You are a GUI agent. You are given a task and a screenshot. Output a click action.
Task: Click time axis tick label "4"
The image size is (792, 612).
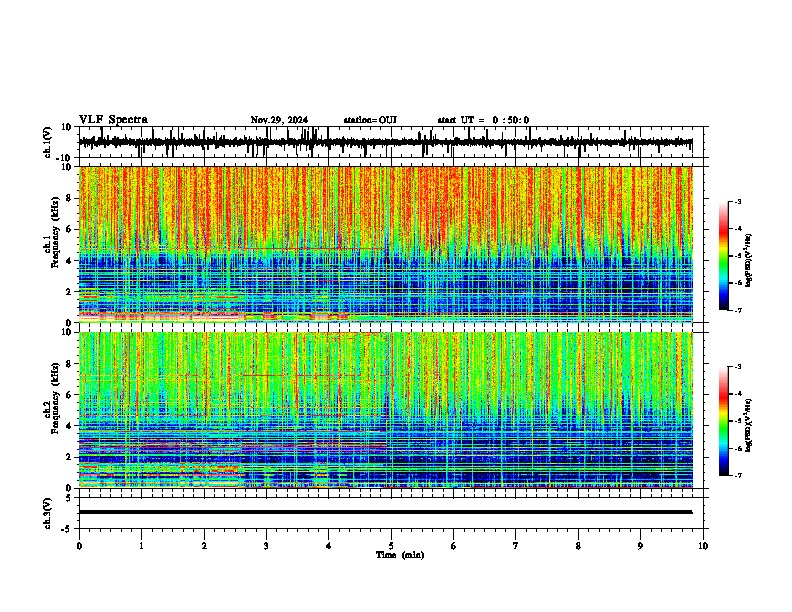tap(329, 546)
